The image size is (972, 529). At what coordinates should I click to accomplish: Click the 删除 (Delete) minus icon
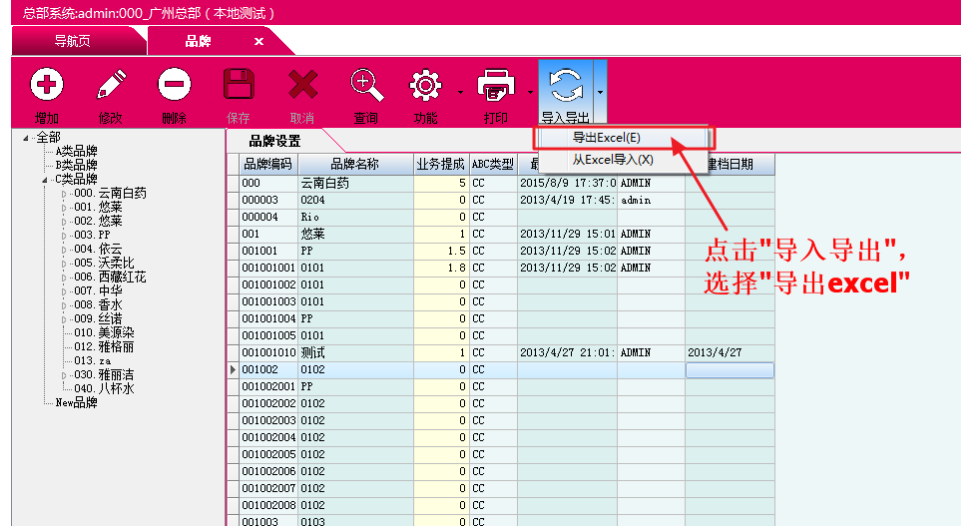[174, 85]
